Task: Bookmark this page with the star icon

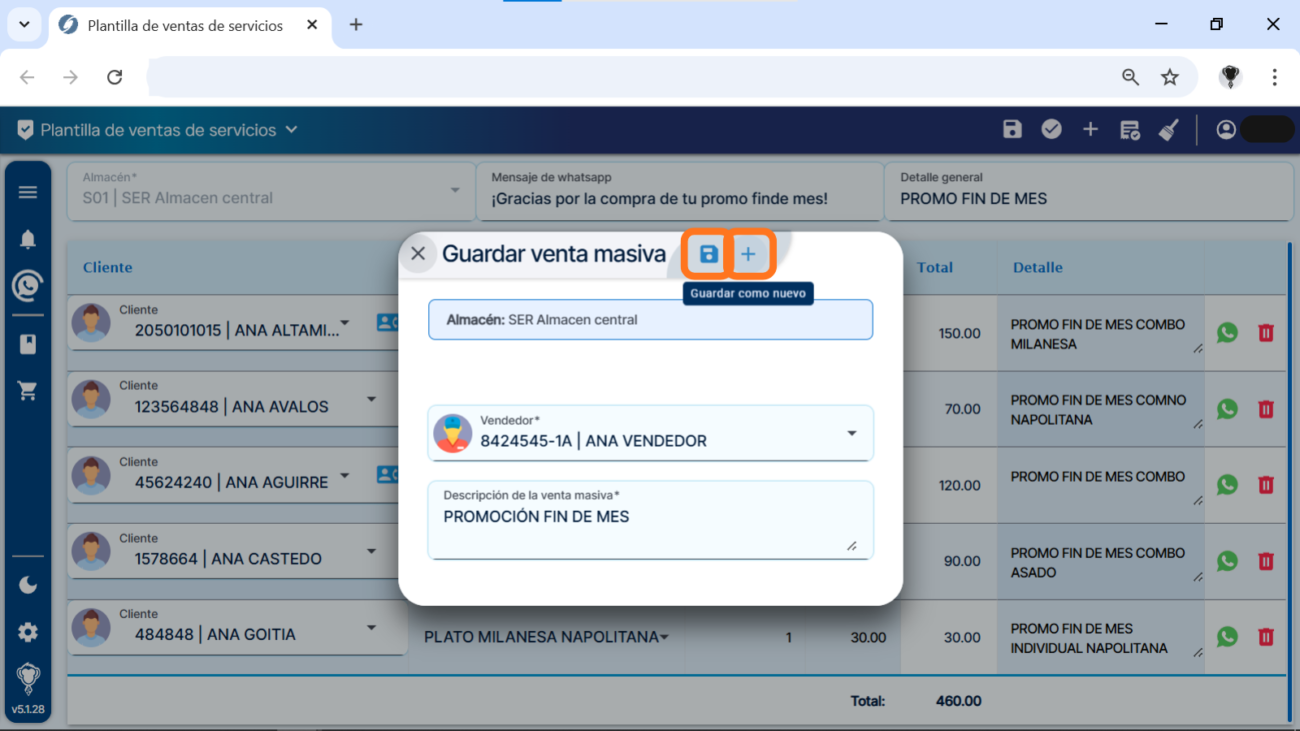Action: (x=1169, y=77)
